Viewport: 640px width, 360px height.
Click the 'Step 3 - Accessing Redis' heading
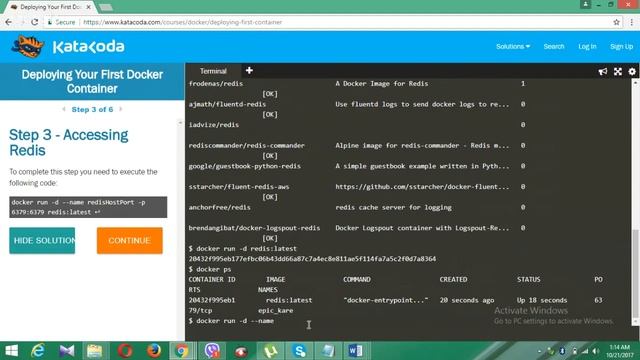tap(68, 142)
